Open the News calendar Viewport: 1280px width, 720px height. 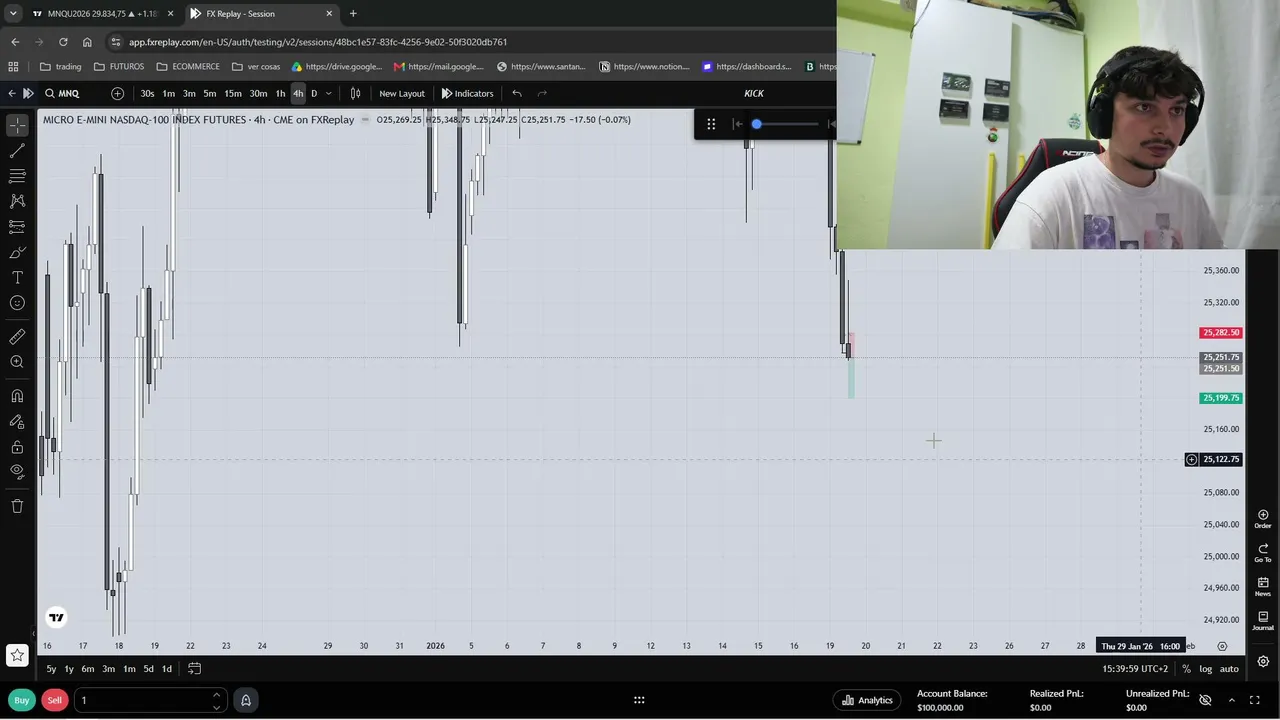pos(1263,587)
